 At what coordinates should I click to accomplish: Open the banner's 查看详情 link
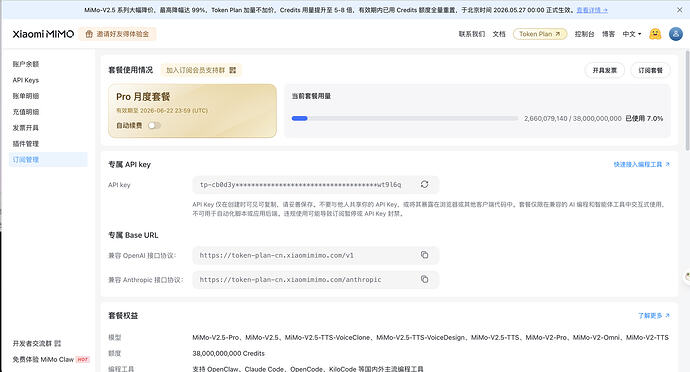[x=592, y=10]
